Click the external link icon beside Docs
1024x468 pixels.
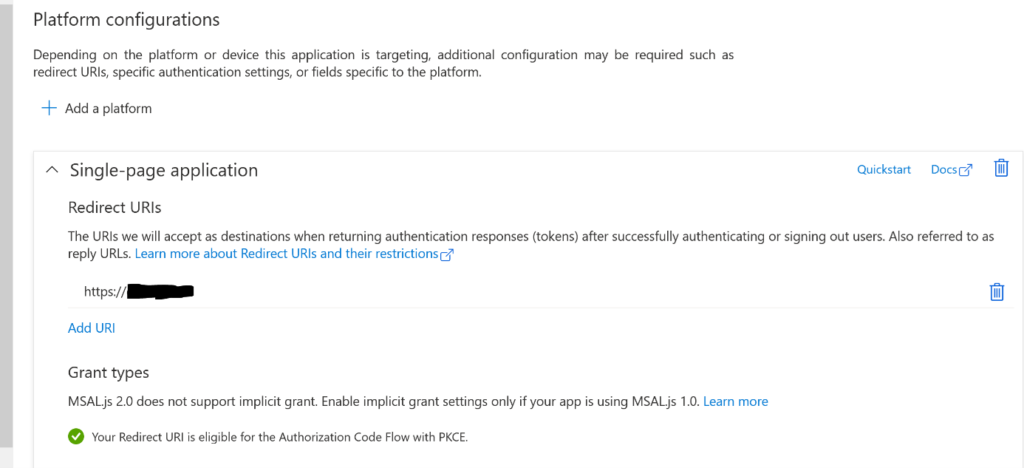965,170
